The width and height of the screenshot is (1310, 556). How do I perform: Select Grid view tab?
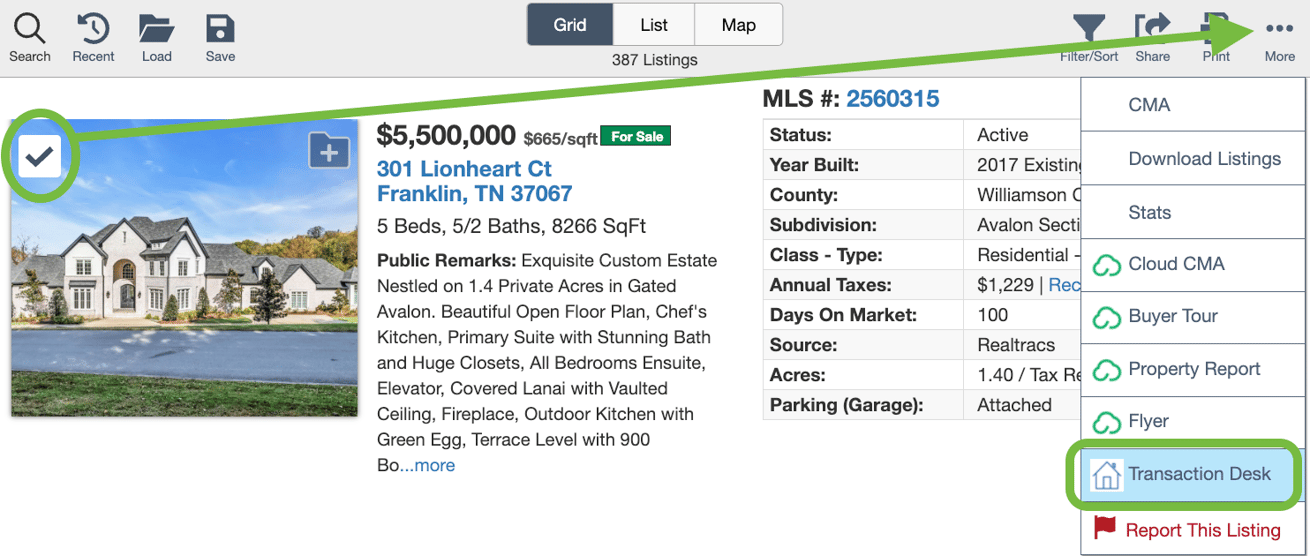click(x=570, y=25)
